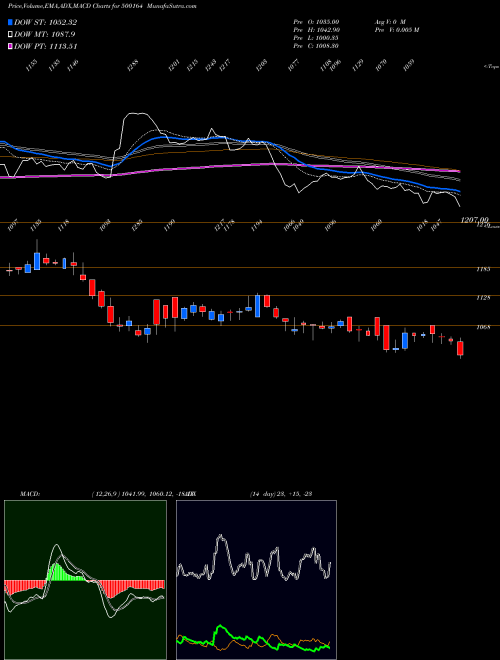The height and width of the screenshot is (660, 500).
Task: Click the 'Pre L' previous low value
Action: [x=316, y=37]
